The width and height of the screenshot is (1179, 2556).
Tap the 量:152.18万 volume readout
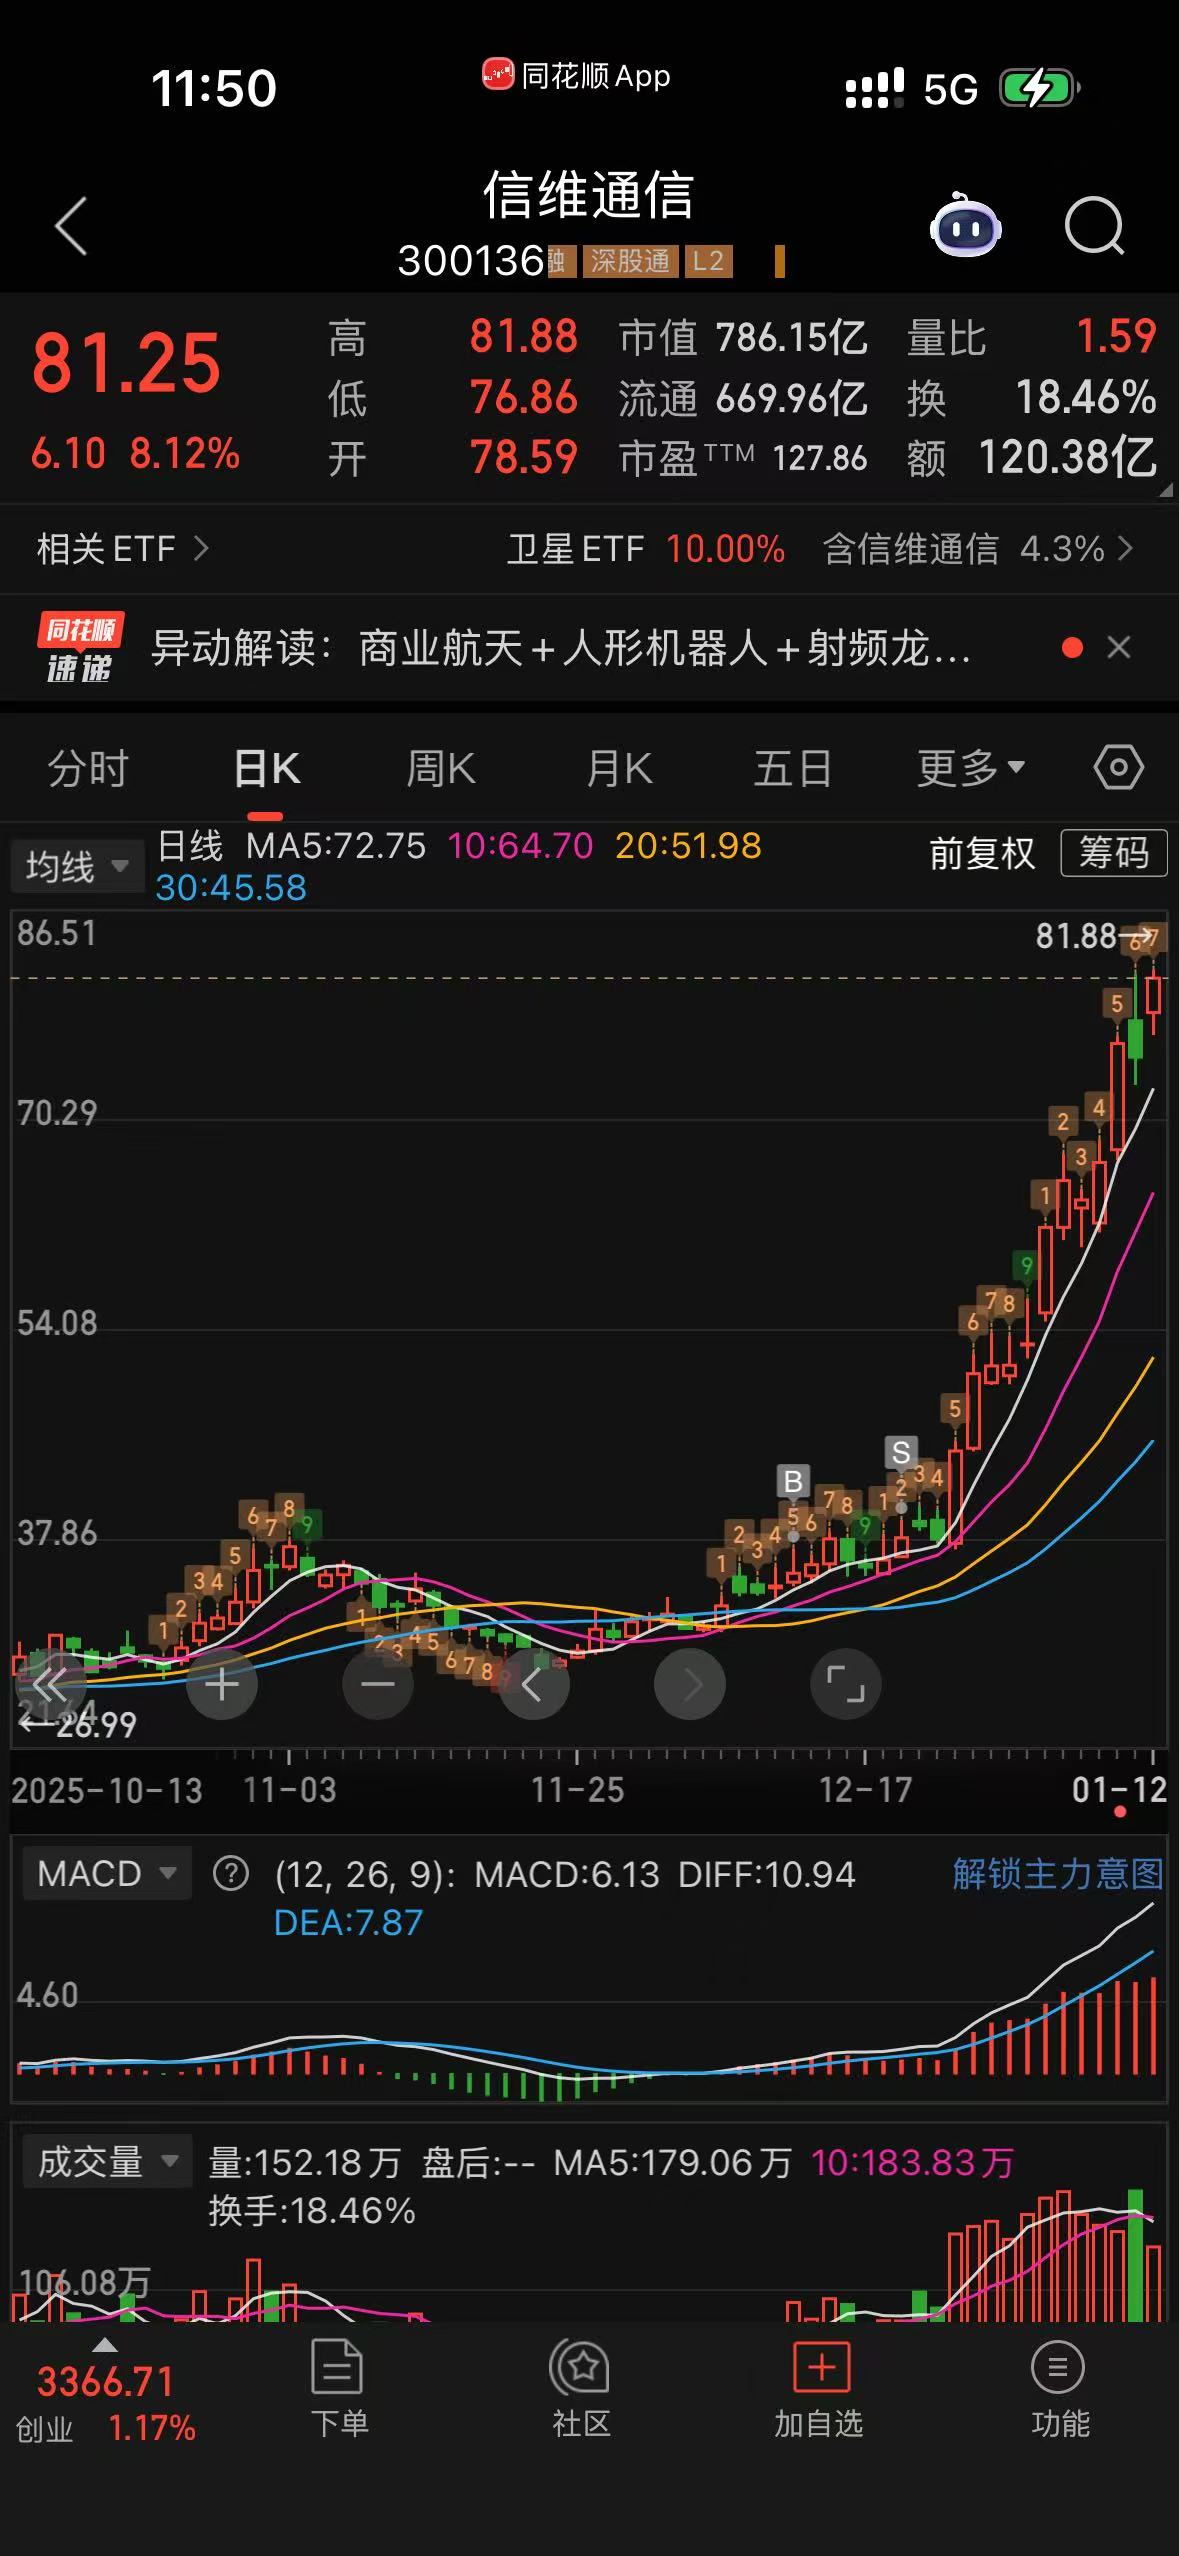tap(305, 2162)
